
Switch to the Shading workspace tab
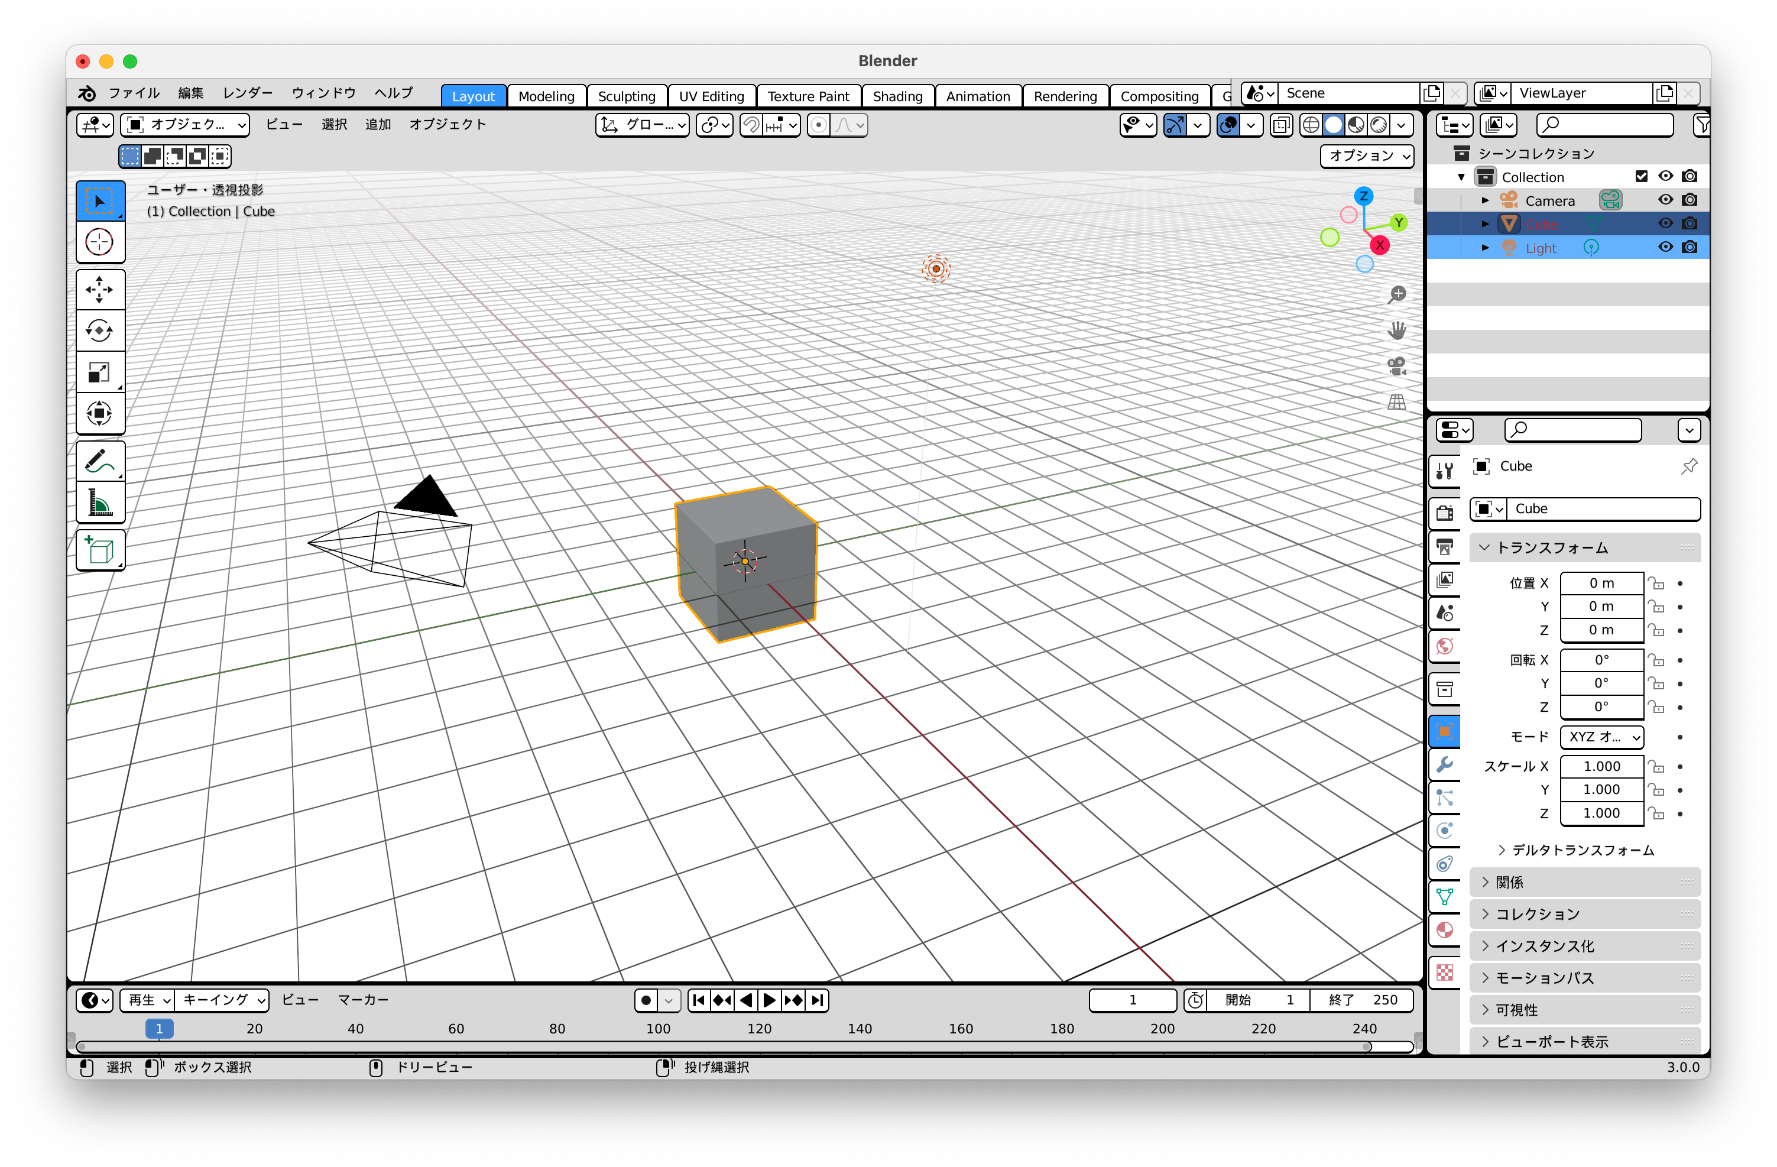click(x=897, y=96)
